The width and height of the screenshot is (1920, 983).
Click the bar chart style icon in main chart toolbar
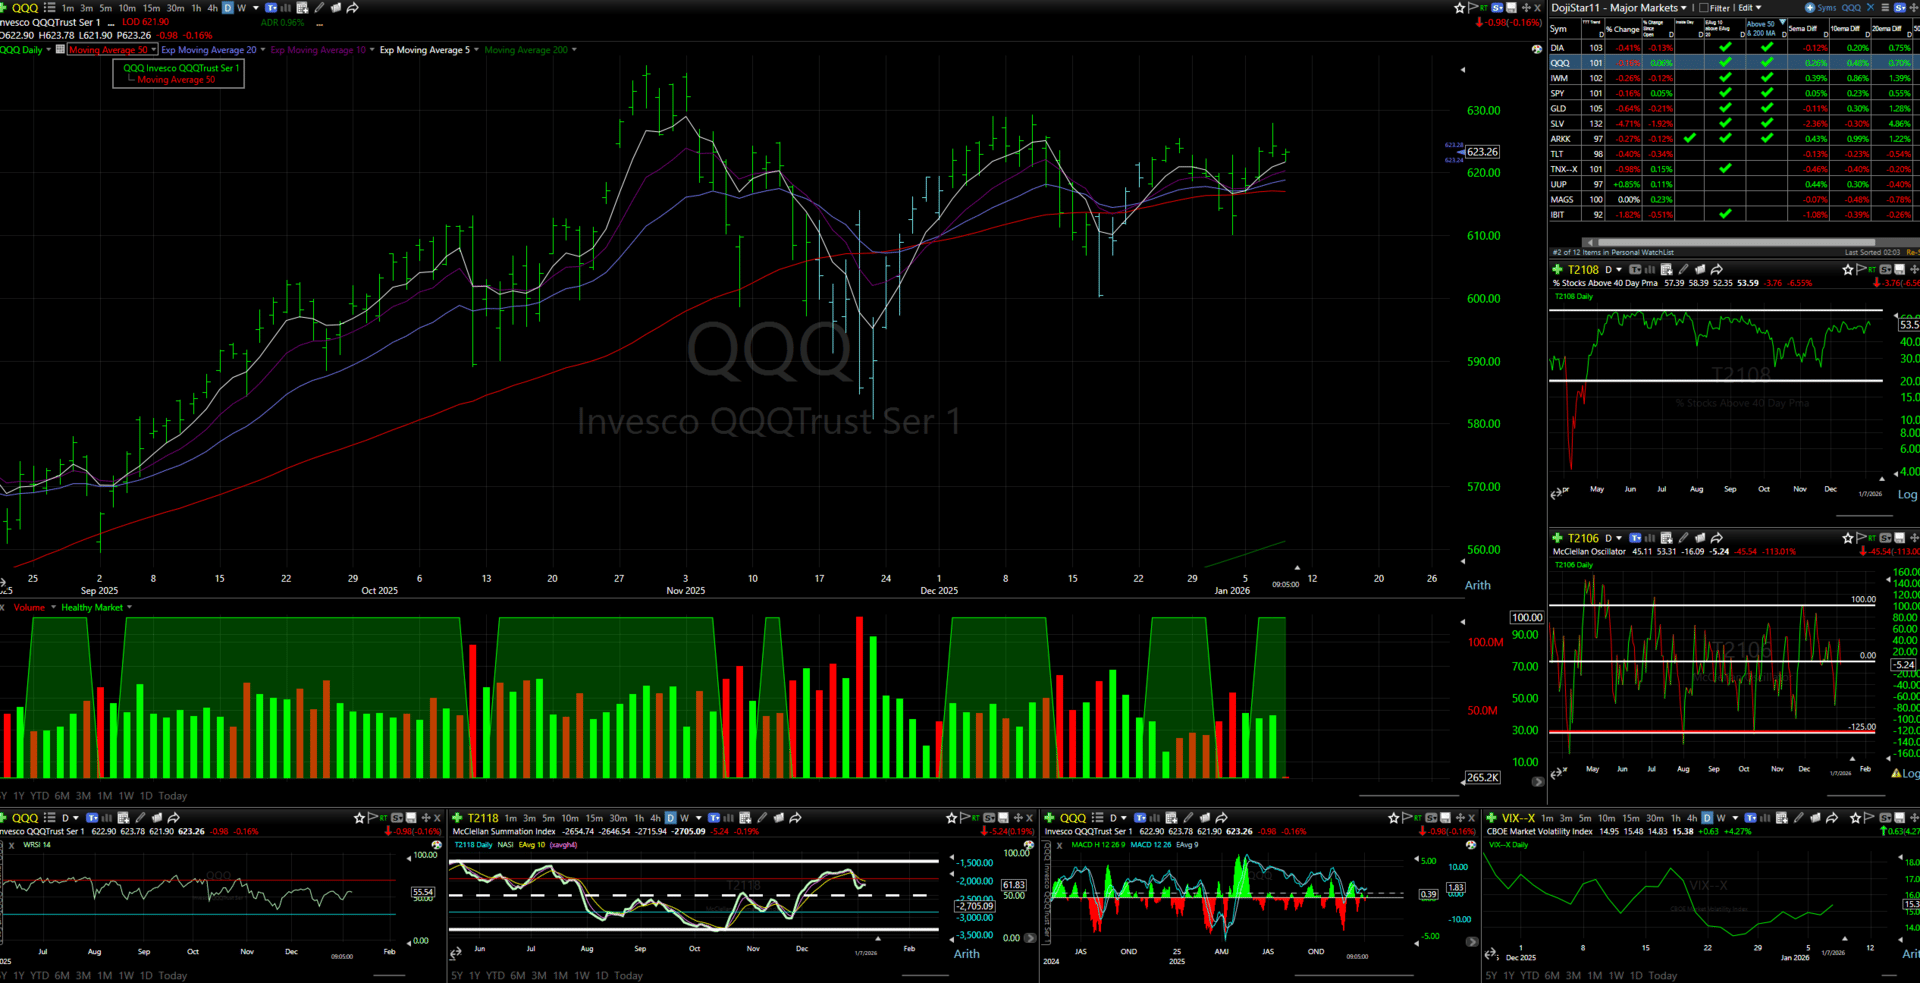click(x=286, y=8)
